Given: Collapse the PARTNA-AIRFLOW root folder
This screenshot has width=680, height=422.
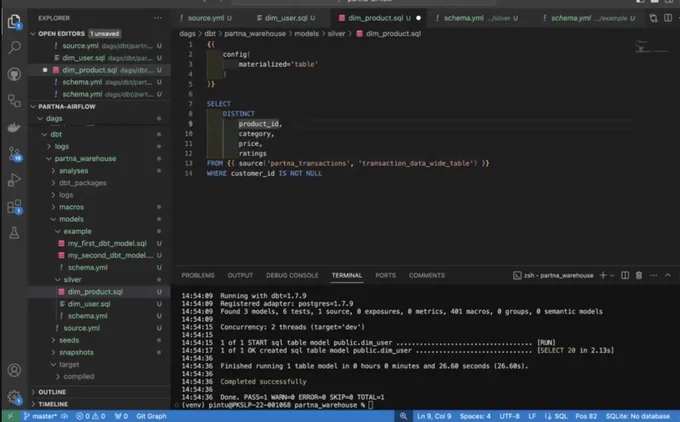Looking at the screenshot, I should [x=33, y=106].
